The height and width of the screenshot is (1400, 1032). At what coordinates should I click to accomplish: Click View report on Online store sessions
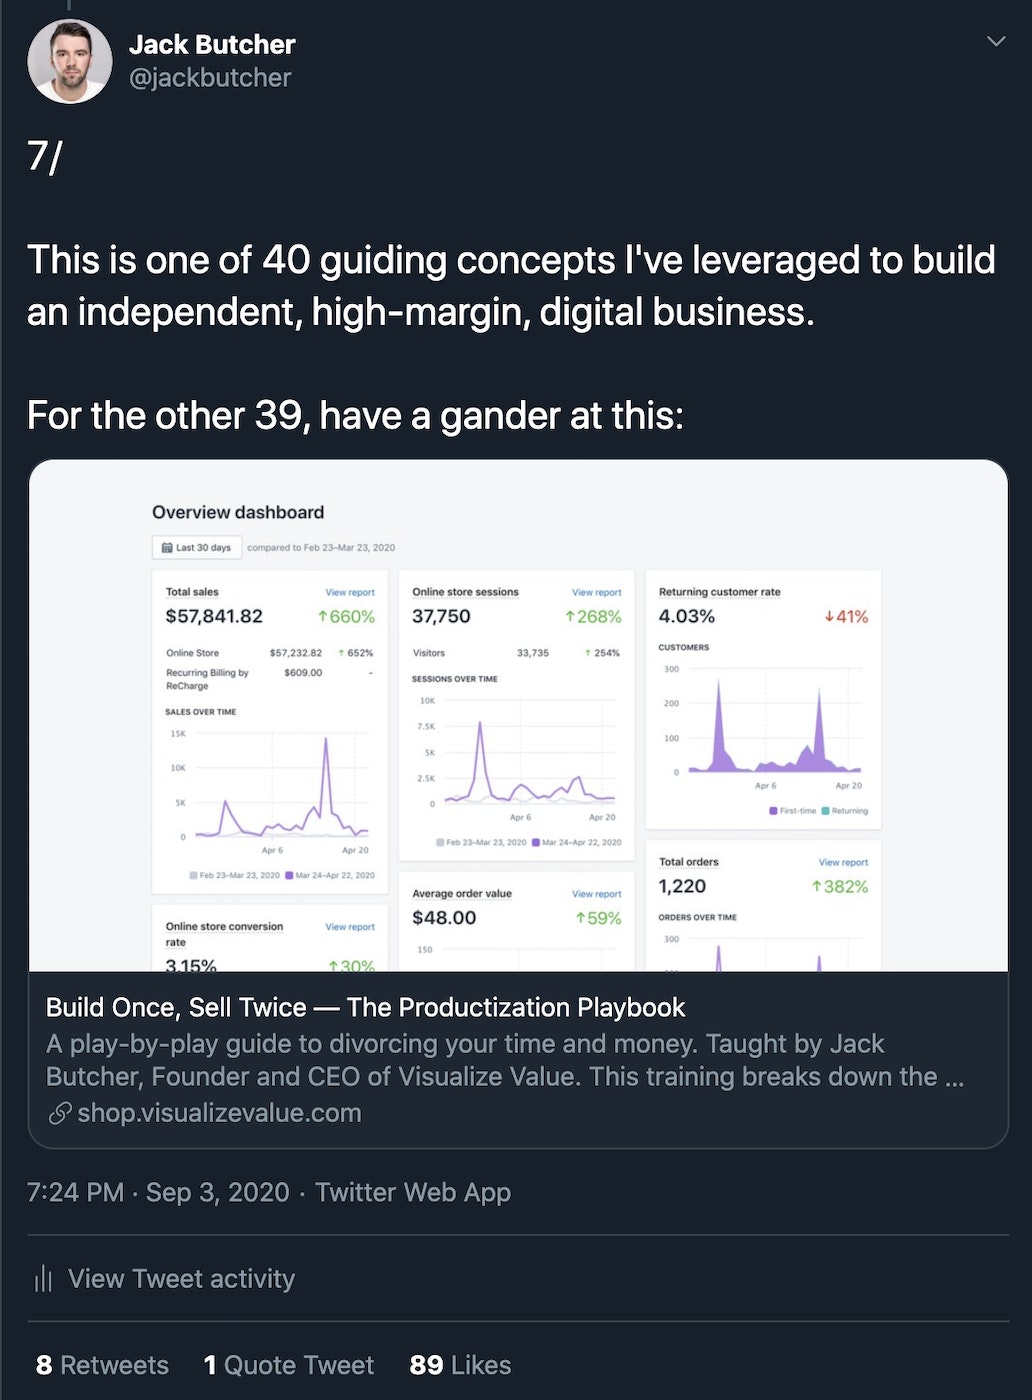coord(597,592)
